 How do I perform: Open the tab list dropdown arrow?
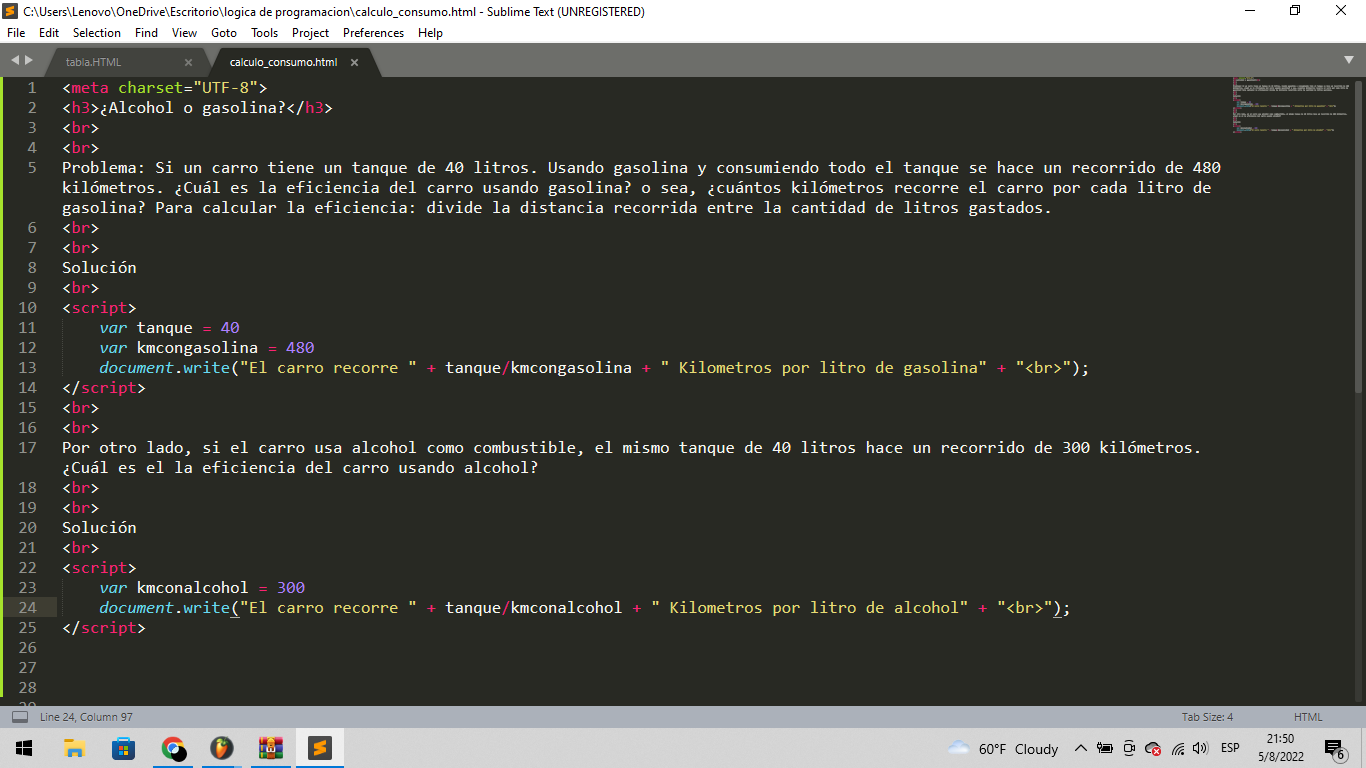(1349, 61)
